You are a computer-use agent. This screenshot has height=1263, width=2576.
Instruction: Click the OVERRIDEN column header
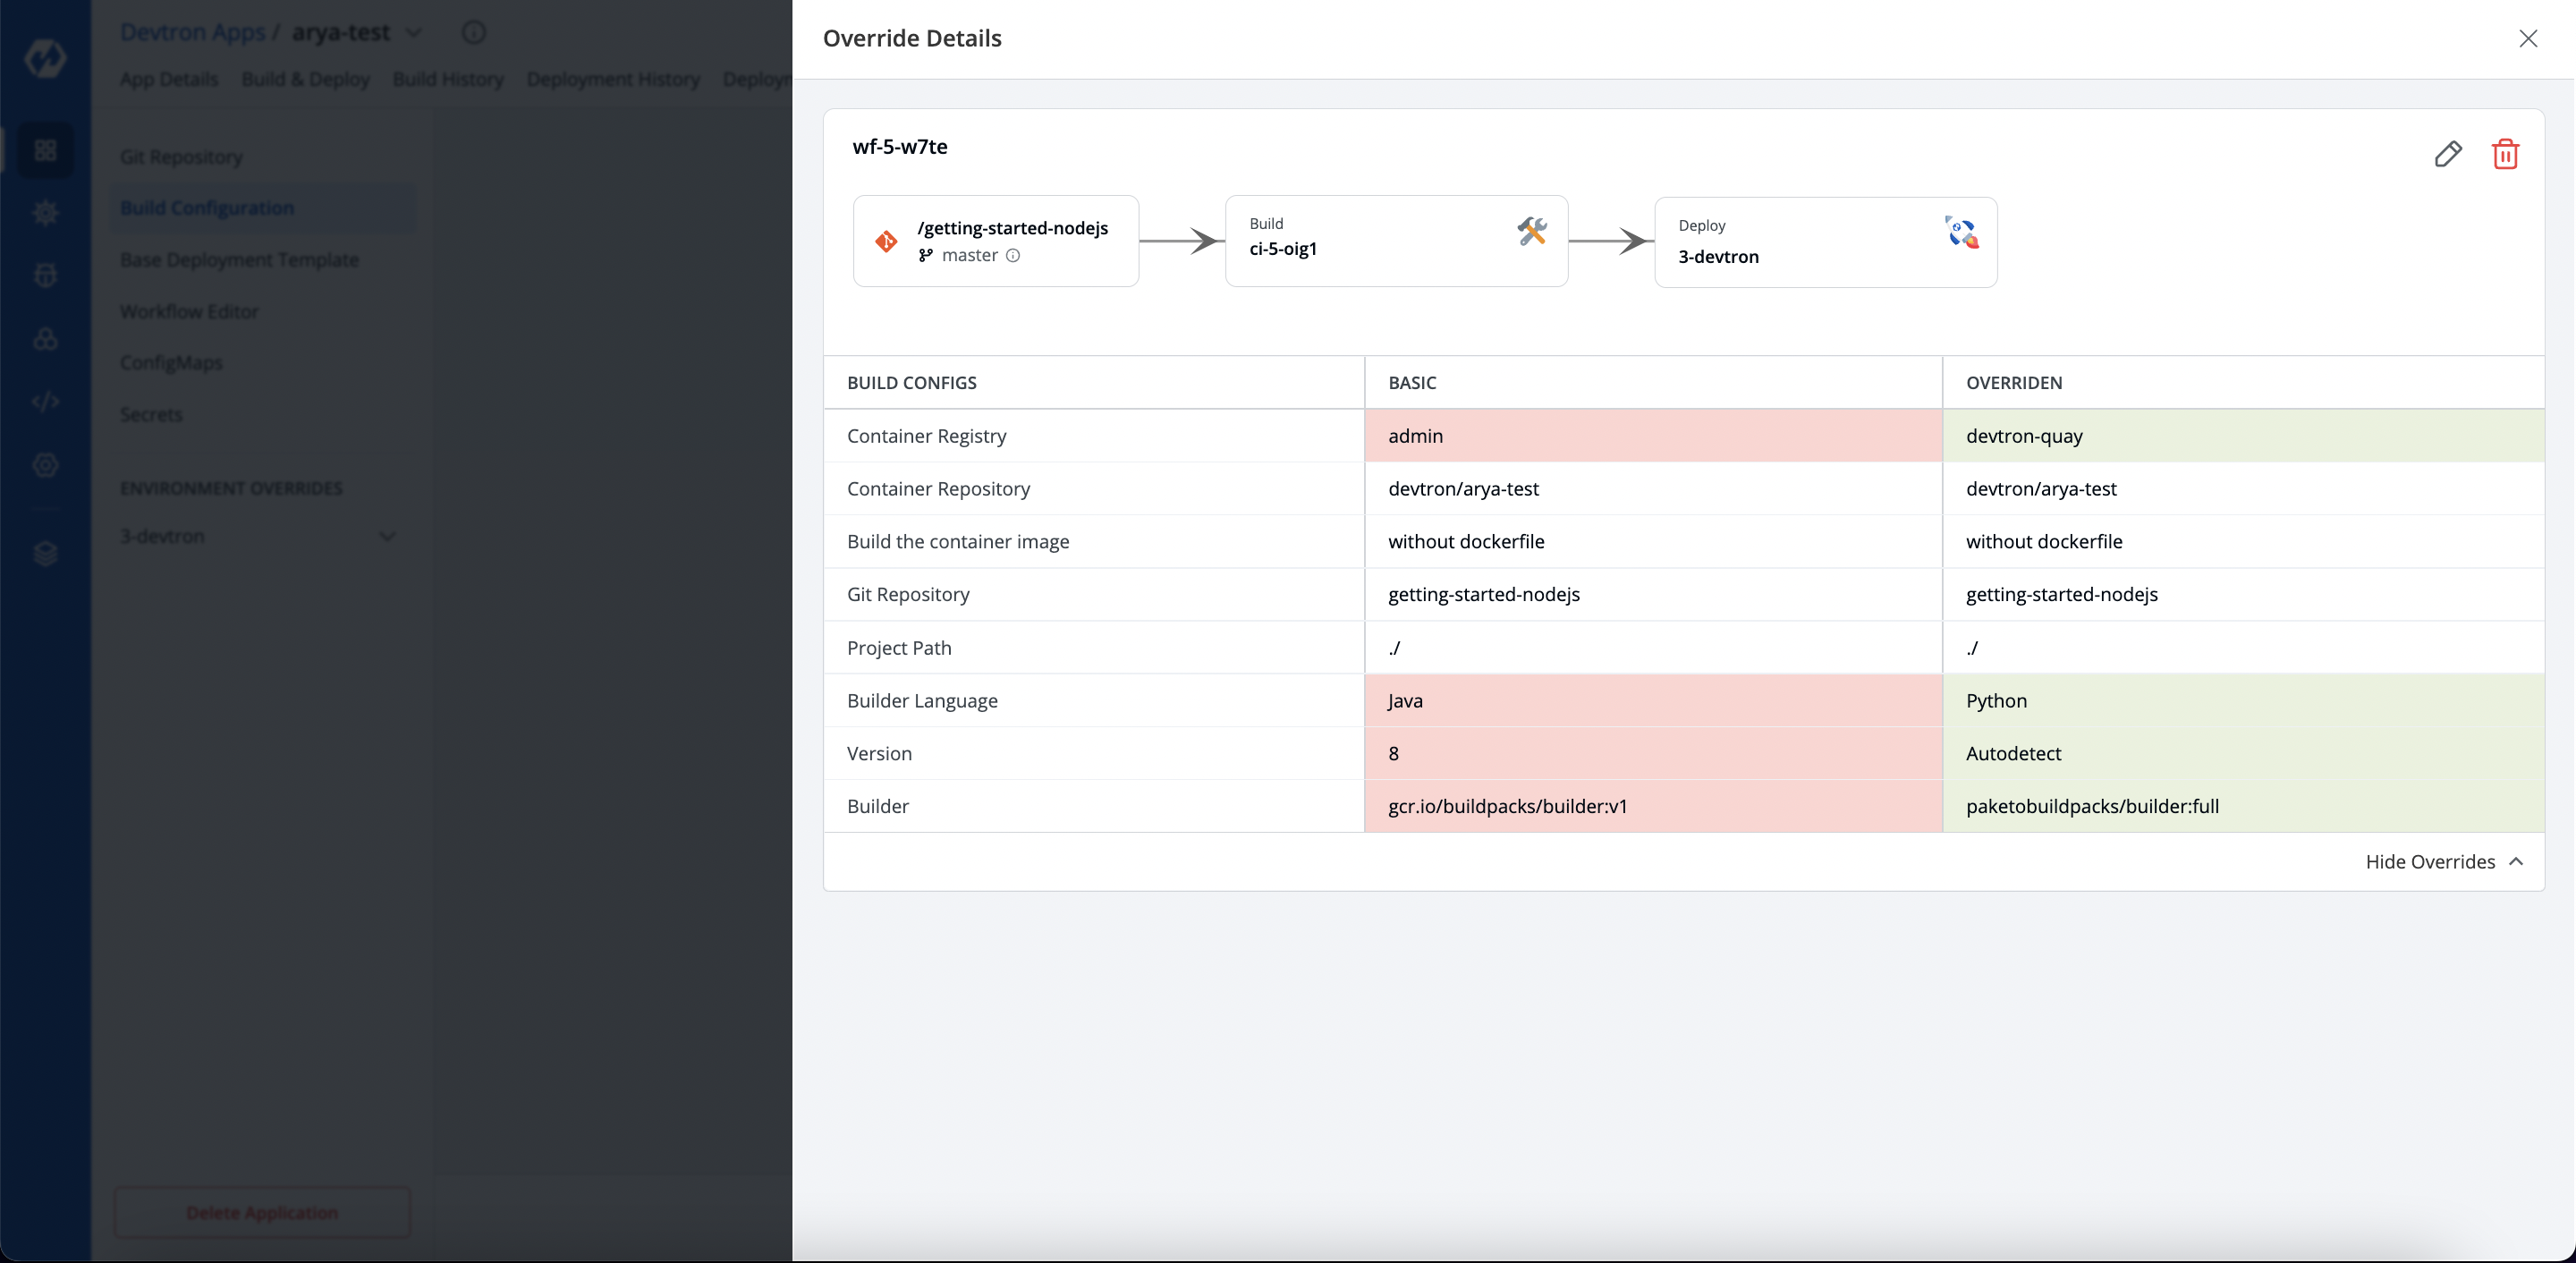[2014, 383]
